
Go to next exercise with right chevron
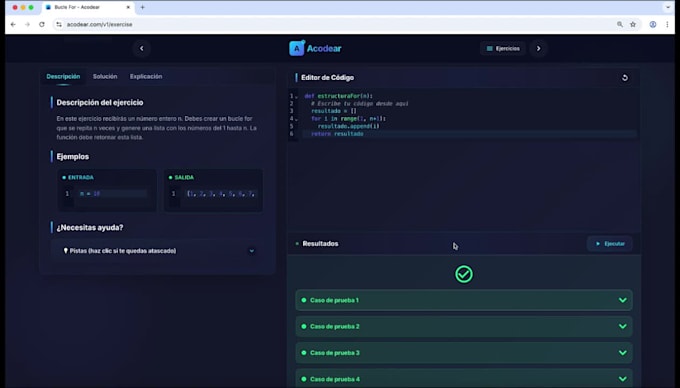[538, 49]
